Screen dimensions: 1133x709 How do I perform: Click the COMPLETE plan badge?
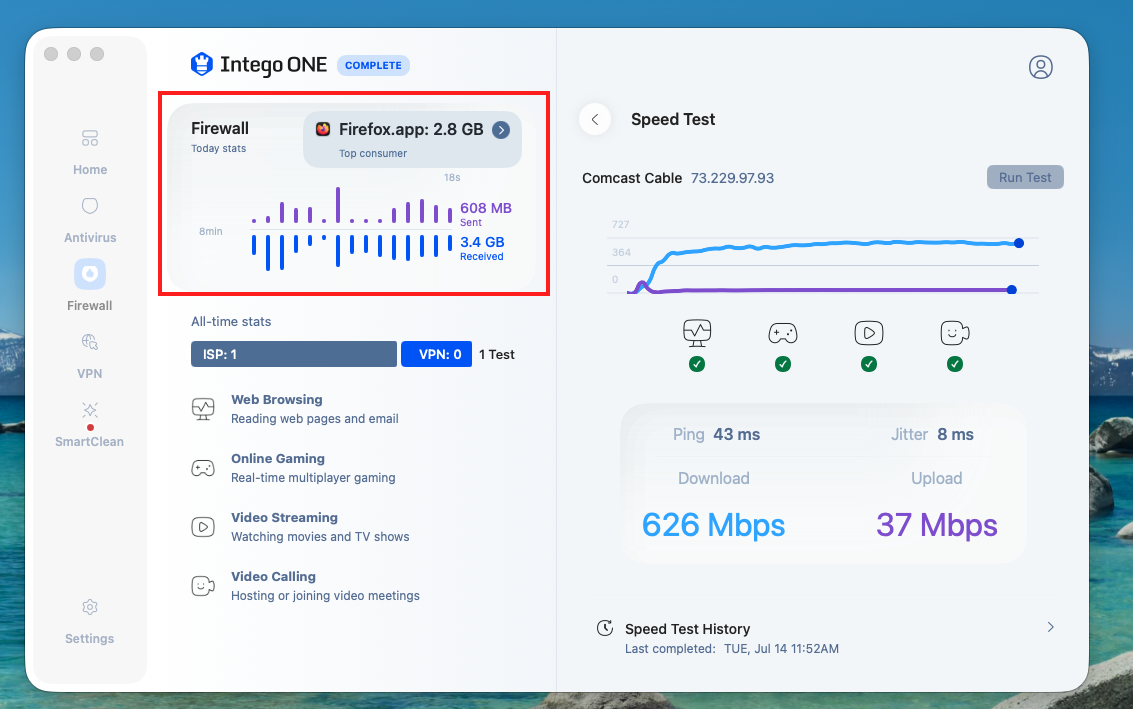[x=373, y=65]
